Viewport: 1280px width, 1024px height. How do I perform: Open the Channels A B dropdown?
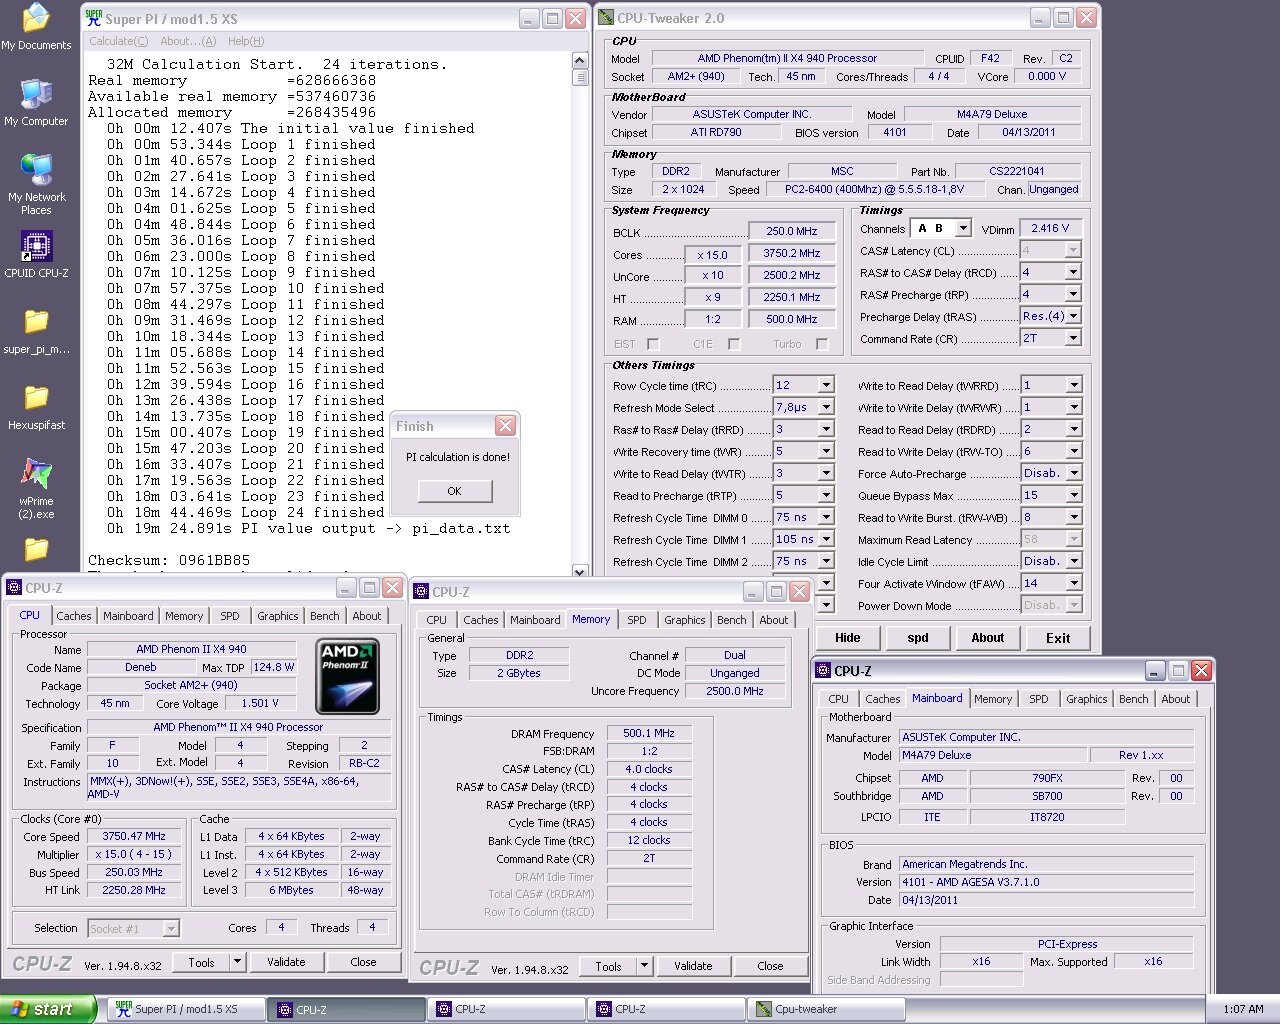[x=963, y=228]
